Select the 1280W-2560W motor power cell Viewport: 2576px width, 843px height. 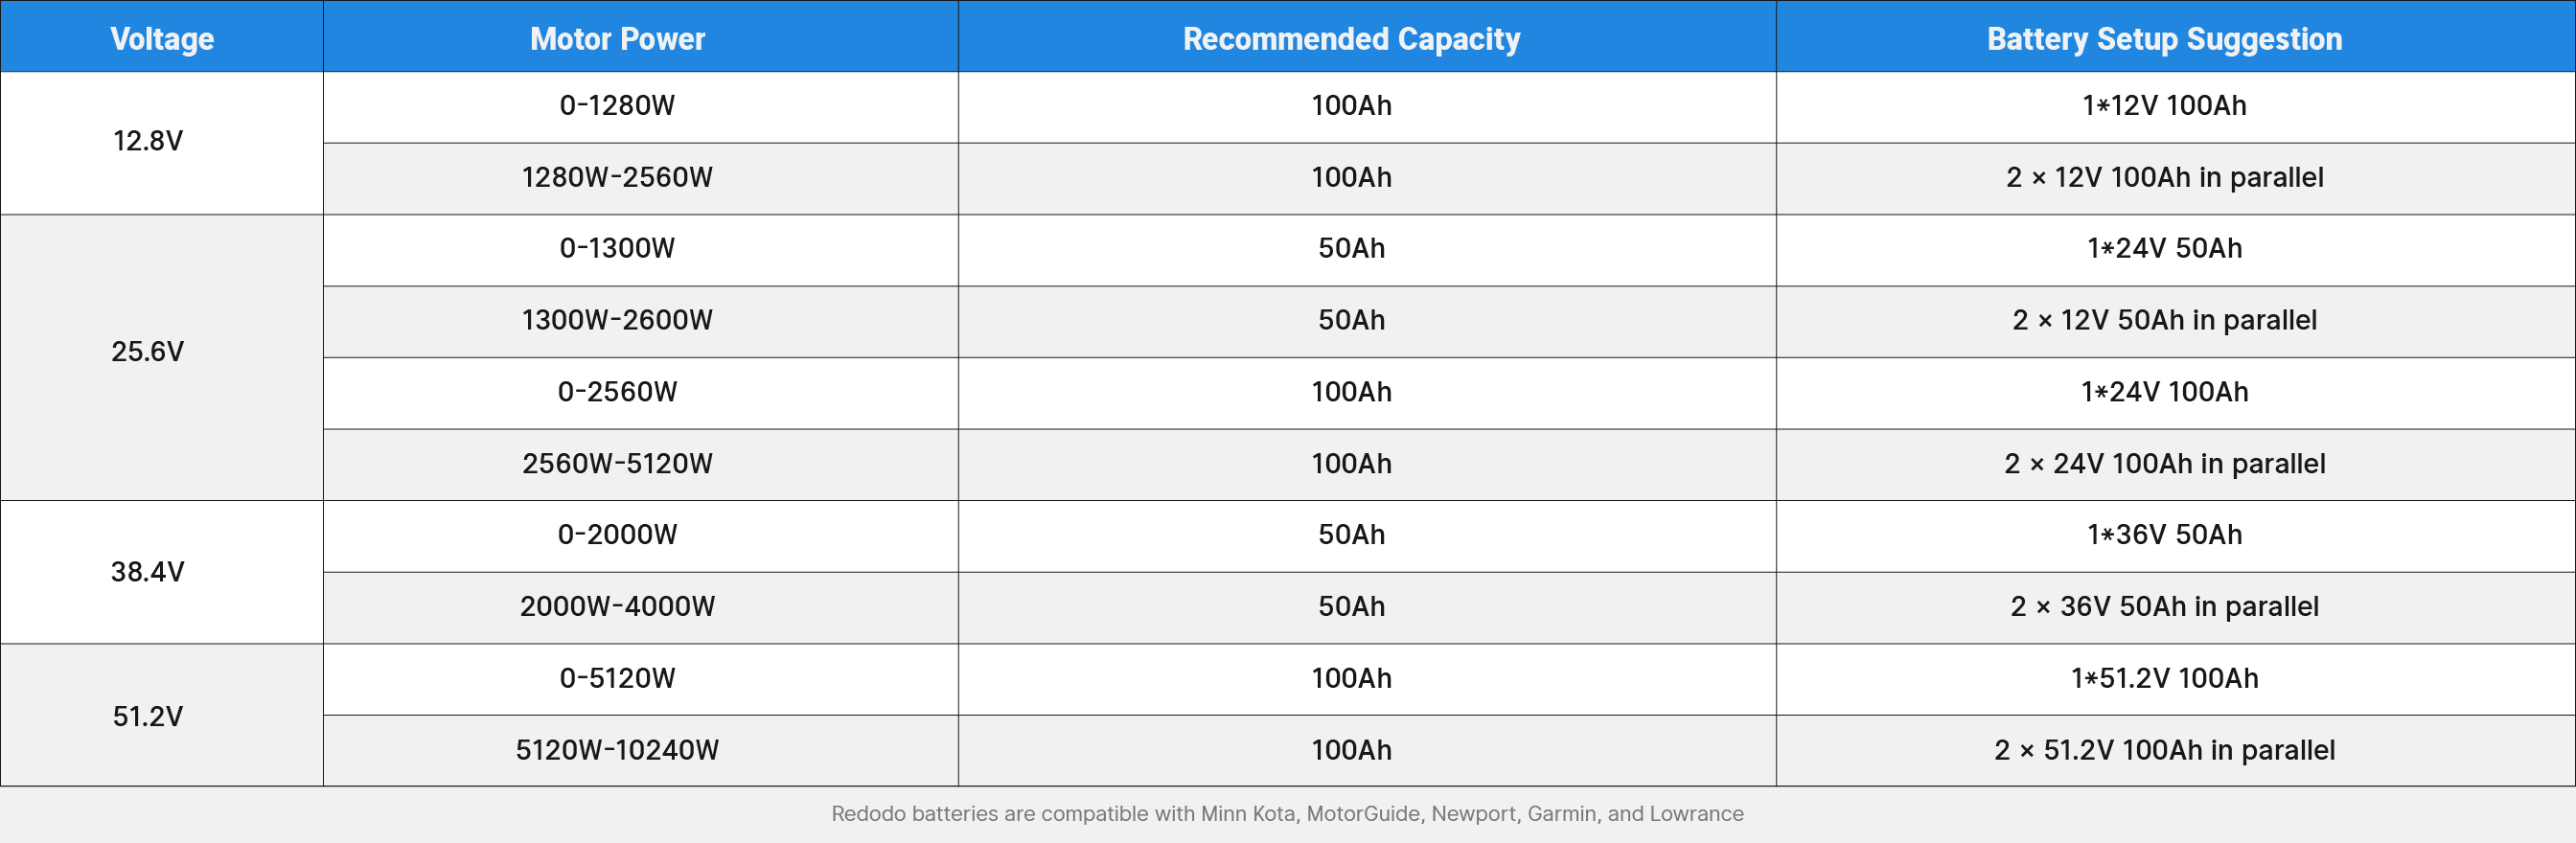617,177
